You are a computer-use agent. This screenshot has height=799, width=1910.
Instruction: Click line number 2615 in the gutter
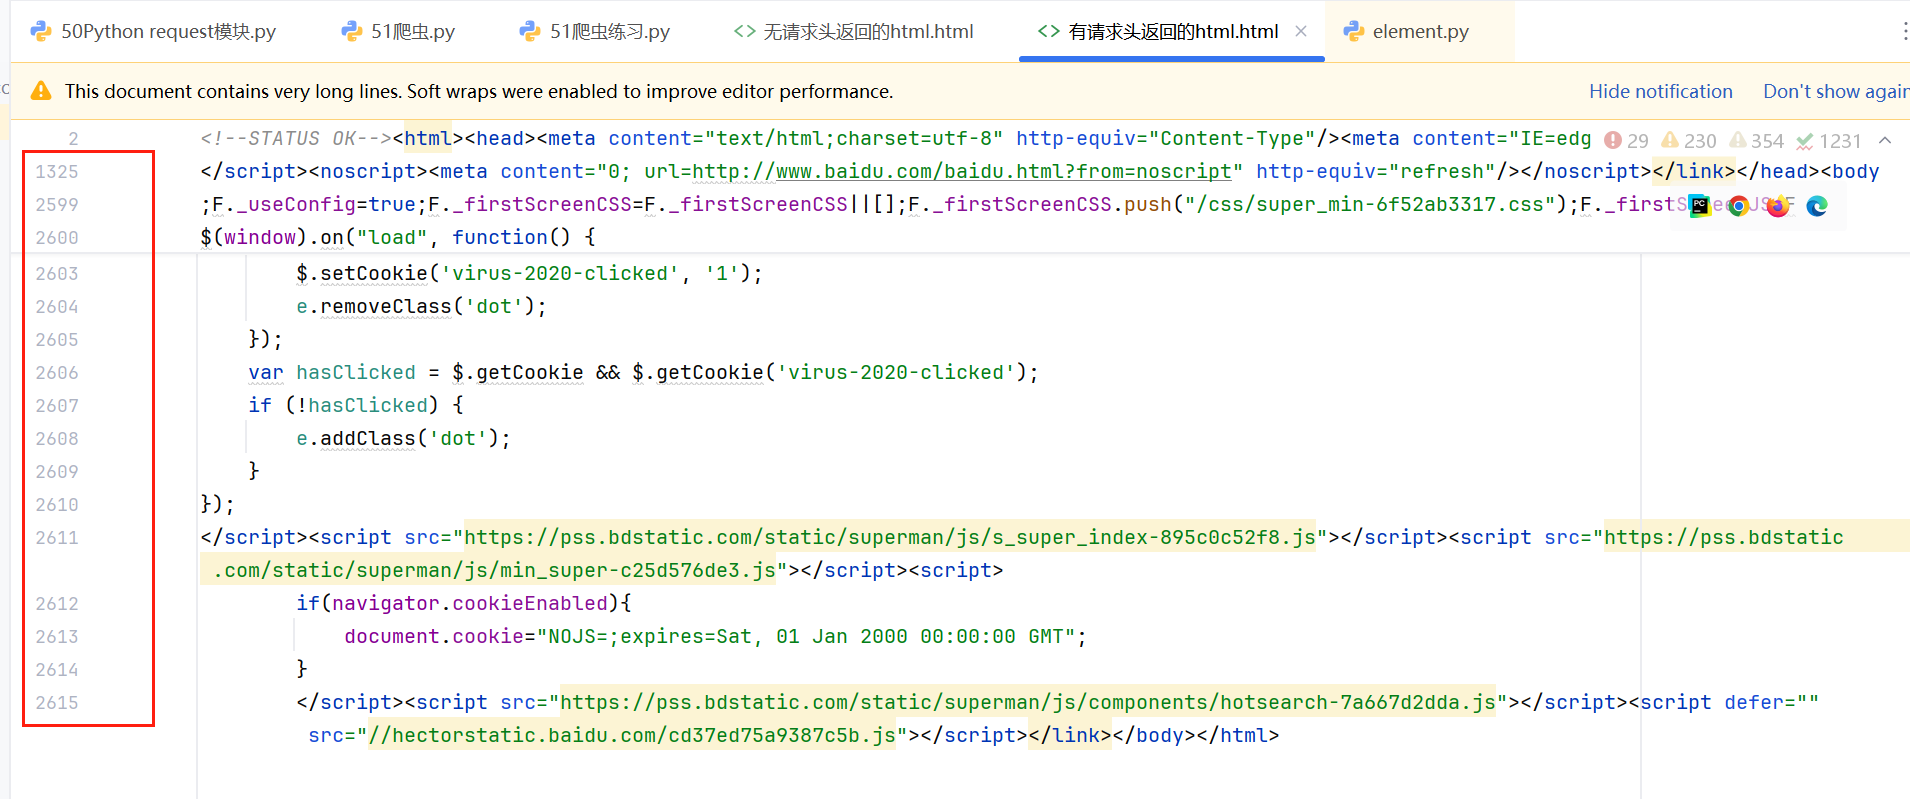(57, 703)
